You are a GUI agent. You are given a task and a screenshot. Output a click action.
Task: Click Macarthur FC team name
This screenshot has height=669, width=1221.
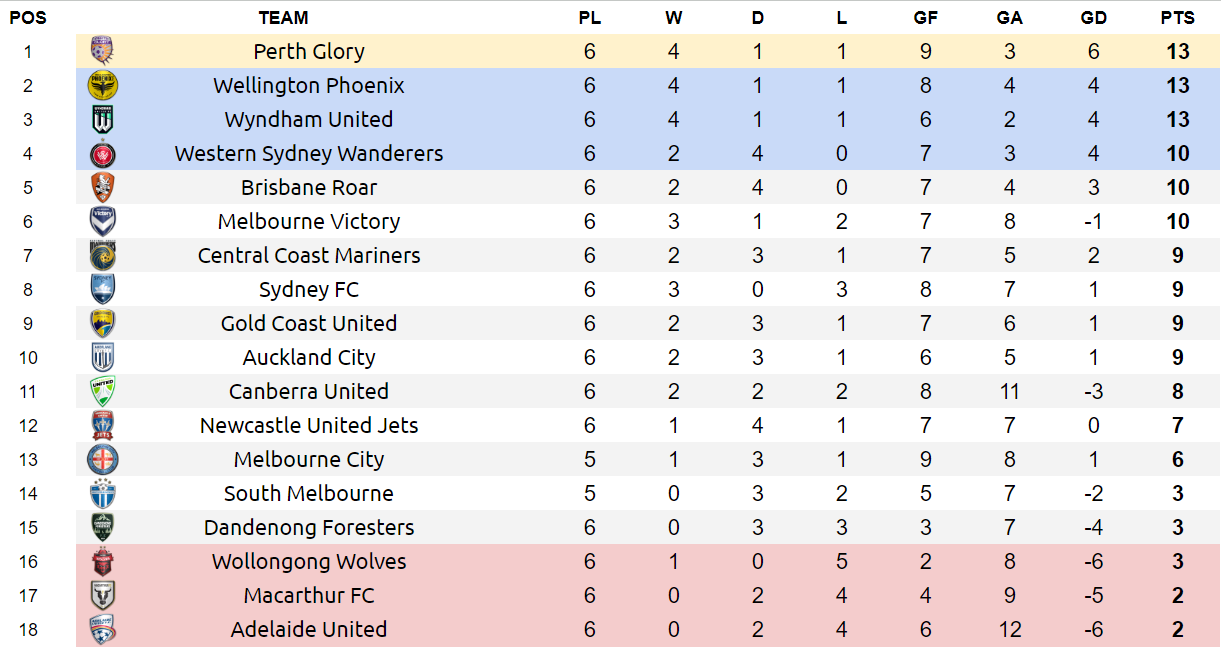309,595
